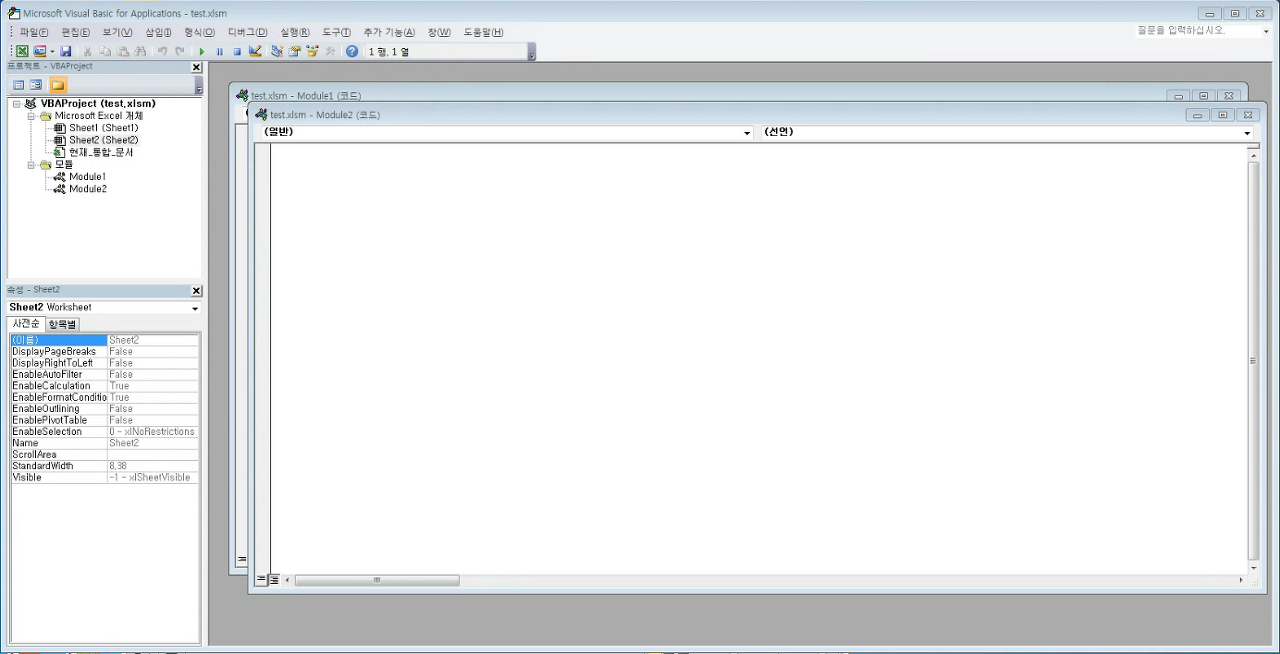Switch to Full Module View at code window bottom
The height and width of the screenshot is (654, 1280).
click(x=274, y=579)
